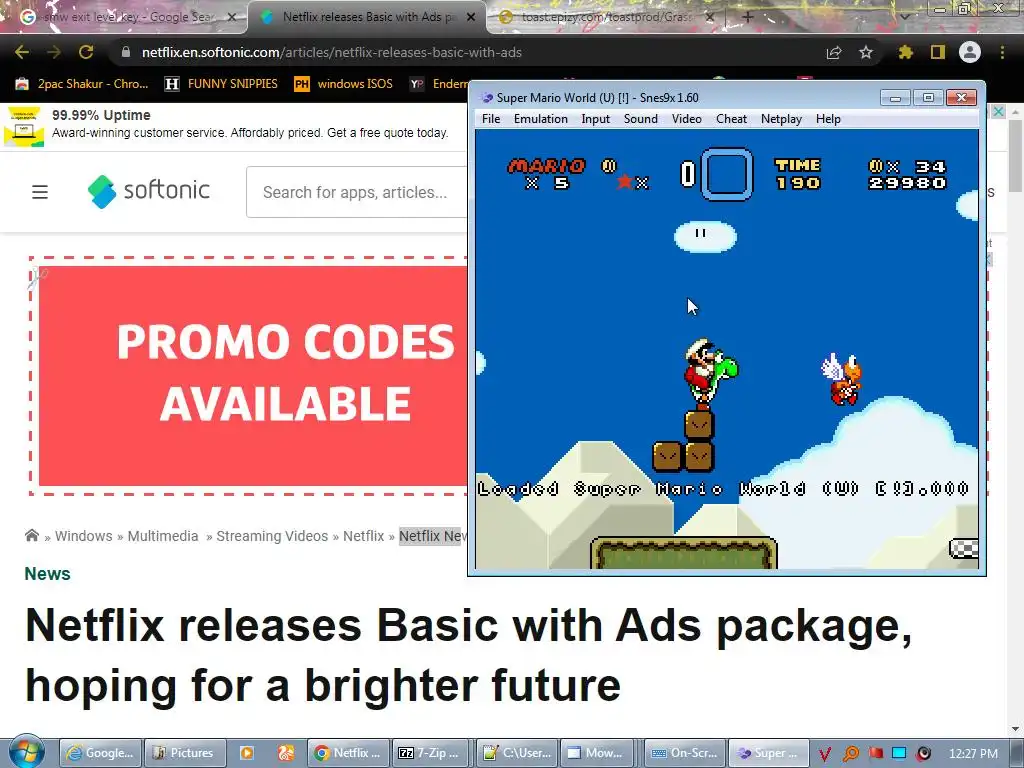Open Chrome extensions puzzle icon
Image resolution: width=1024 pixels, height=768 pixels.
point(905,52)
